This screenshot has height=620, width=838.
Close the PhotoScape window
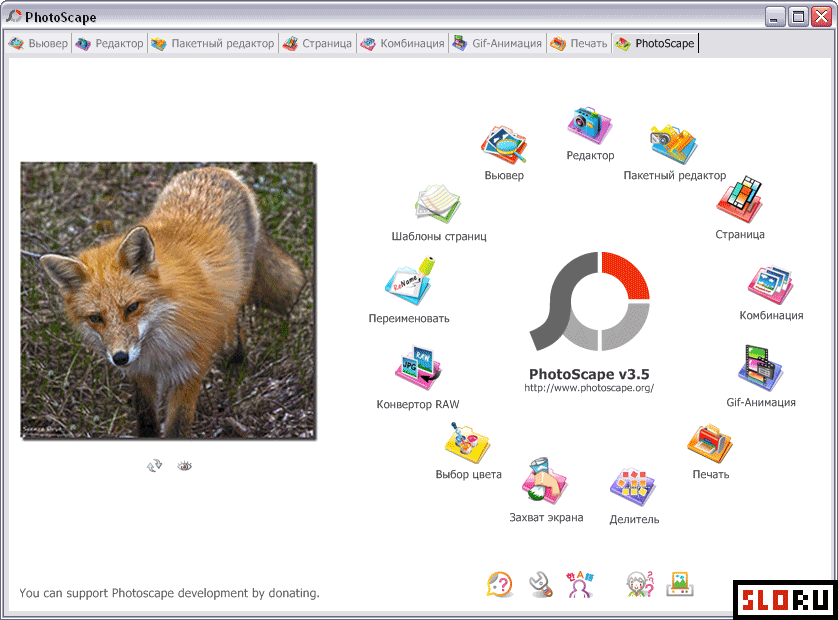821,17
